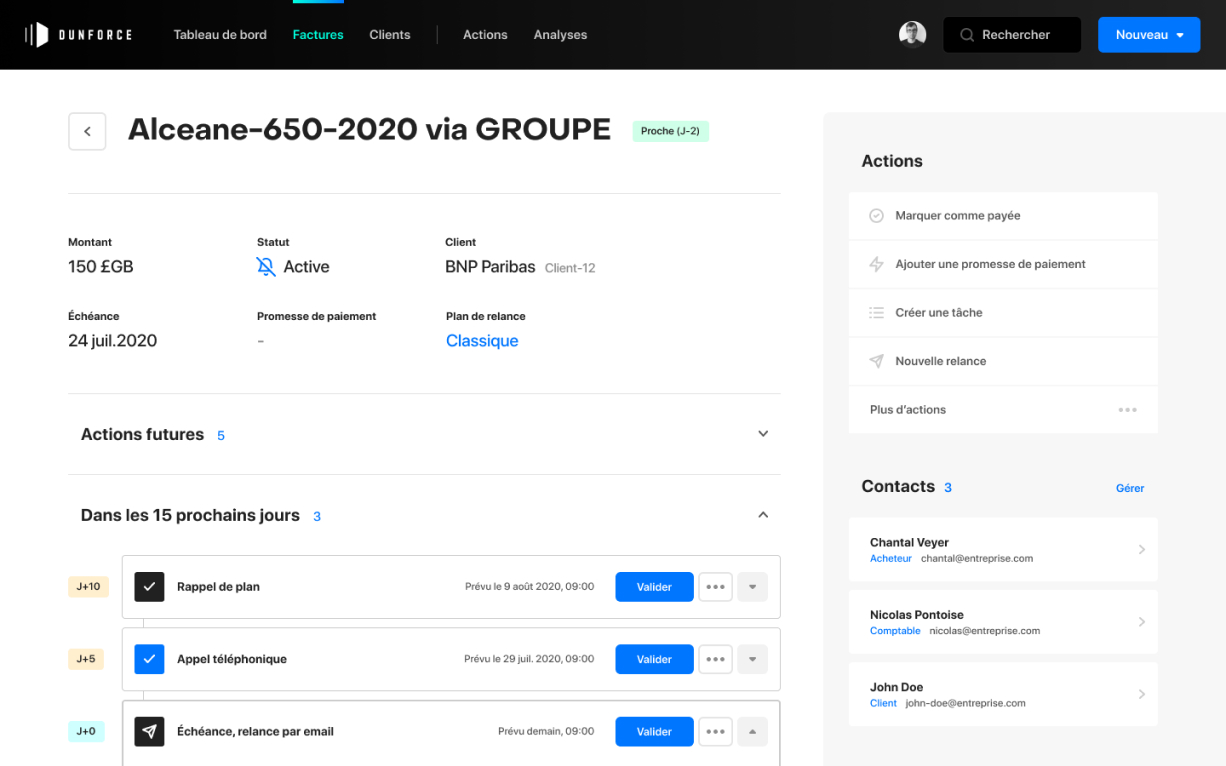The height and width of the screenshot is (766, 1226).
Task: Navigate to Actions in top menu
Action: [x=485, y=35]
